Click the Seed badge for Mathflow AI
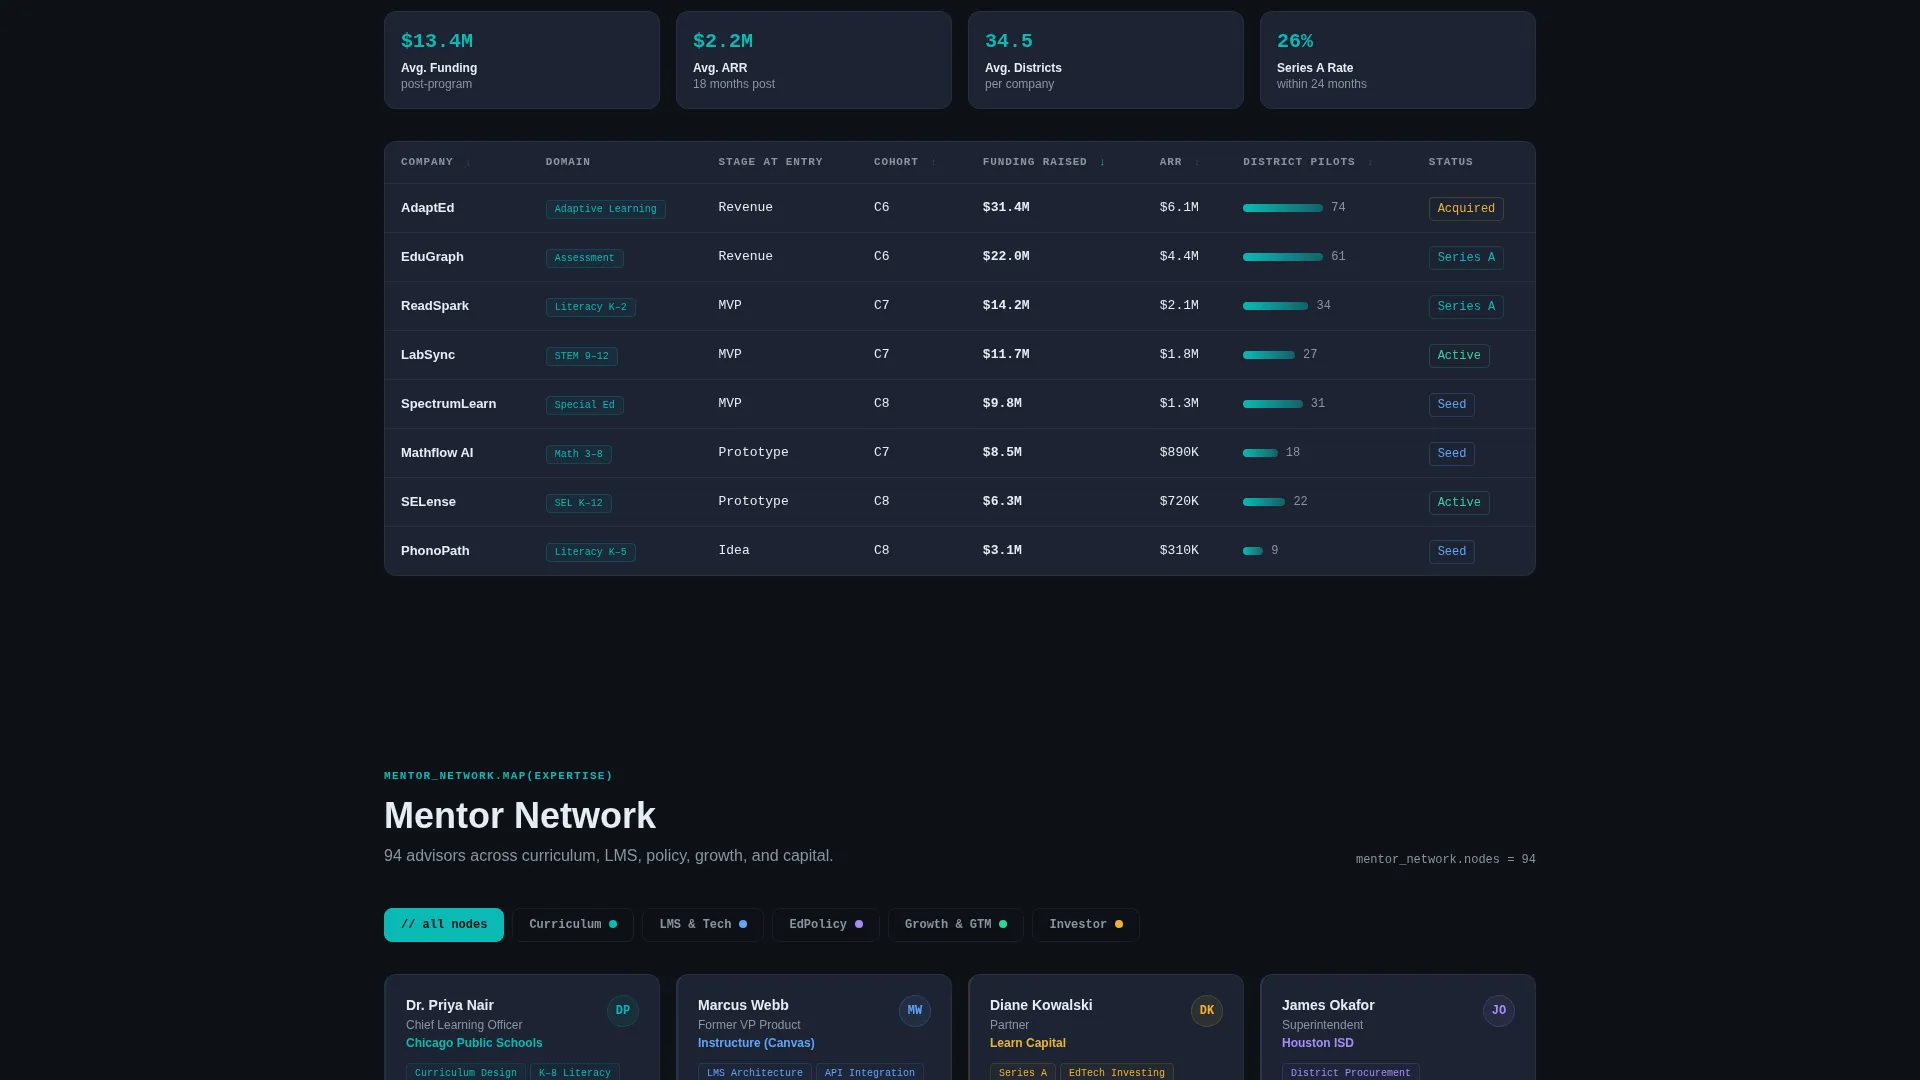This screenshot has height=1080, width=1920. [1452, 454]
